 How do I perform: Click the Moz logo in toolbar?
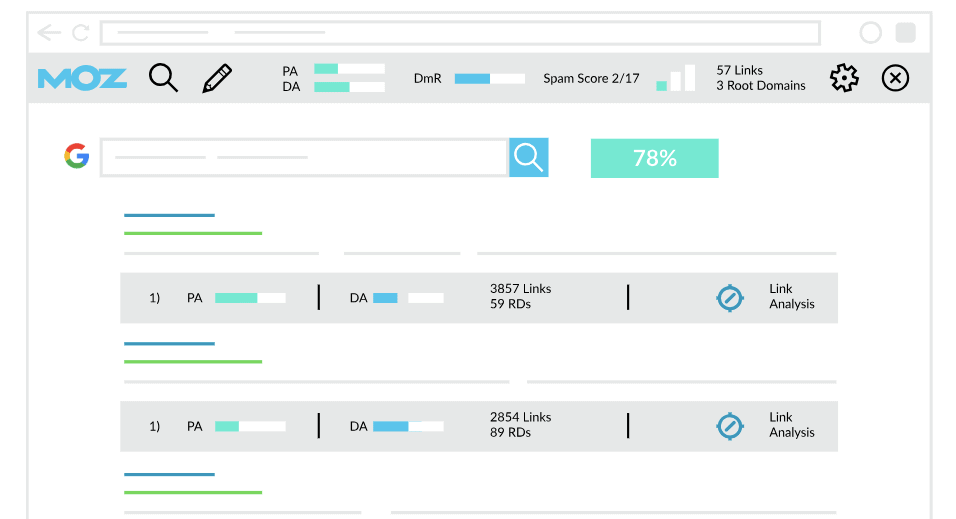pos(82,78)
